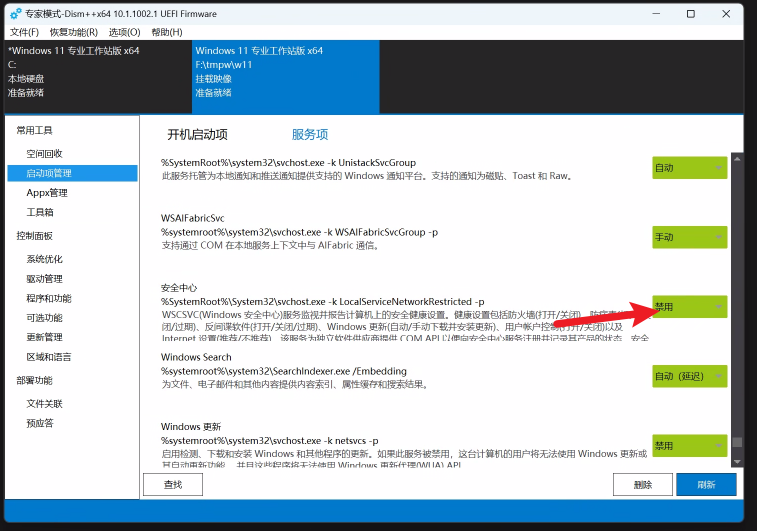Open the 帮助(H) menu
The width and height of the screenshot is (757, 531).
point(167,32)
